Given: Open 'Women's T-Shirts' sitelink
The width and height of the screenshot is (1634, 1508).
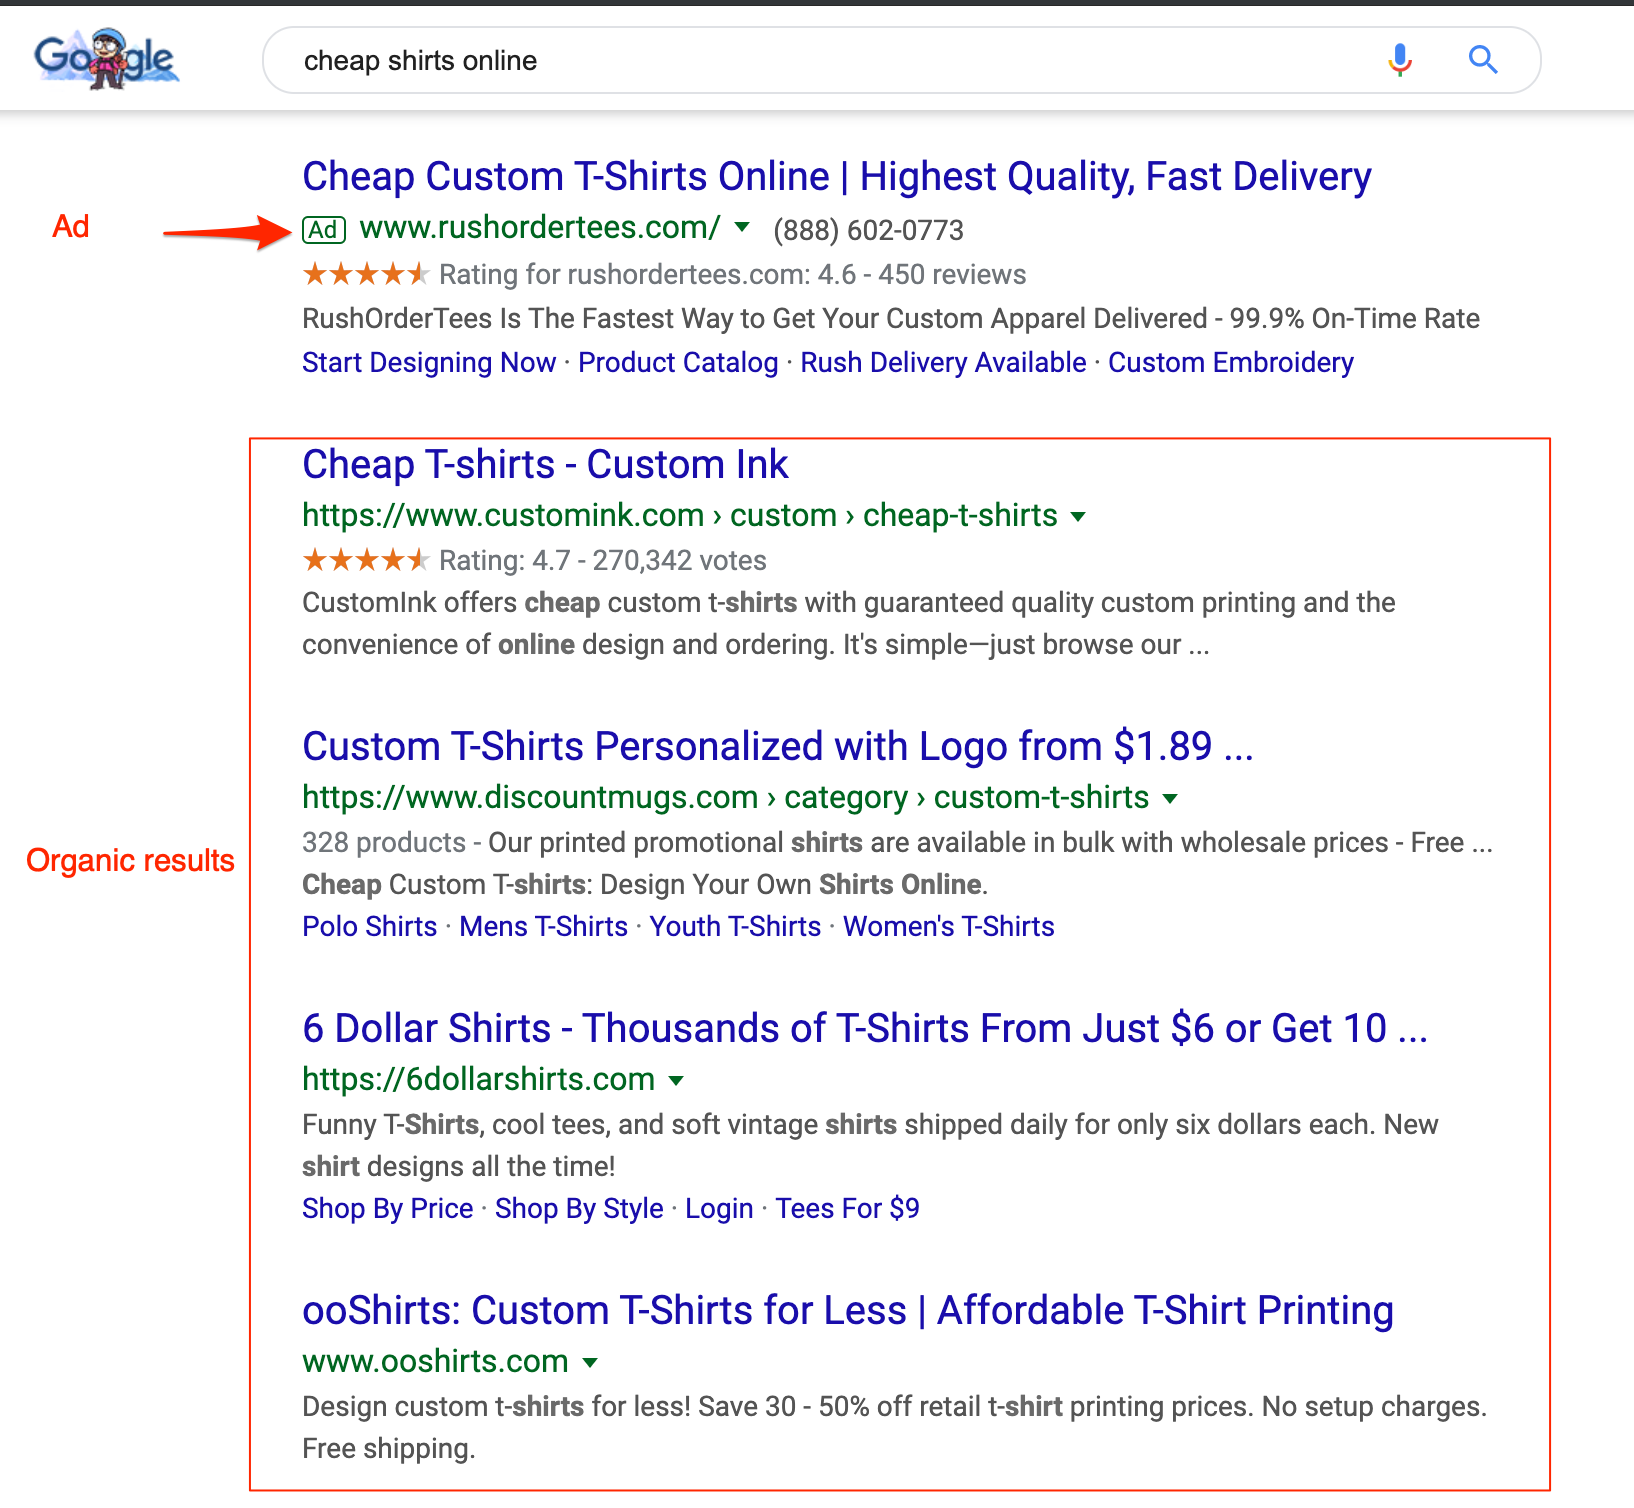Looking at the screenshot, I should pos(949,926).
